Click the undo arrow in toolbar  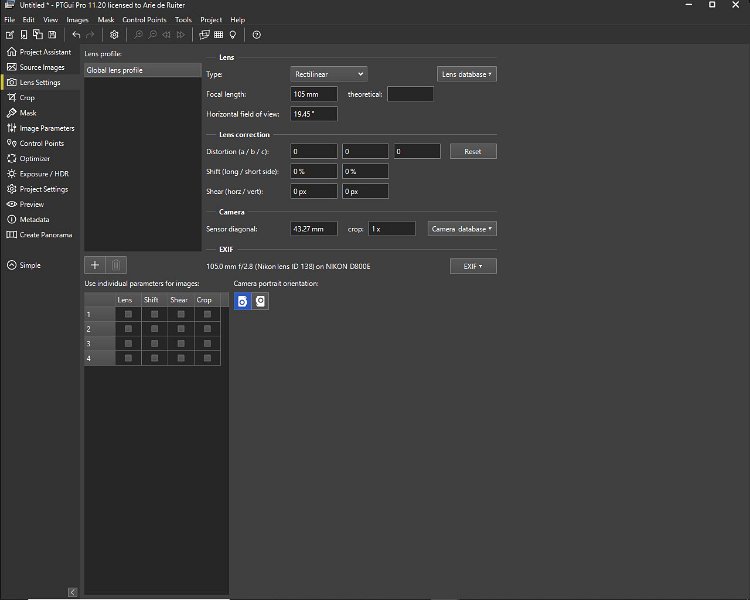click(x=76, y=35)
